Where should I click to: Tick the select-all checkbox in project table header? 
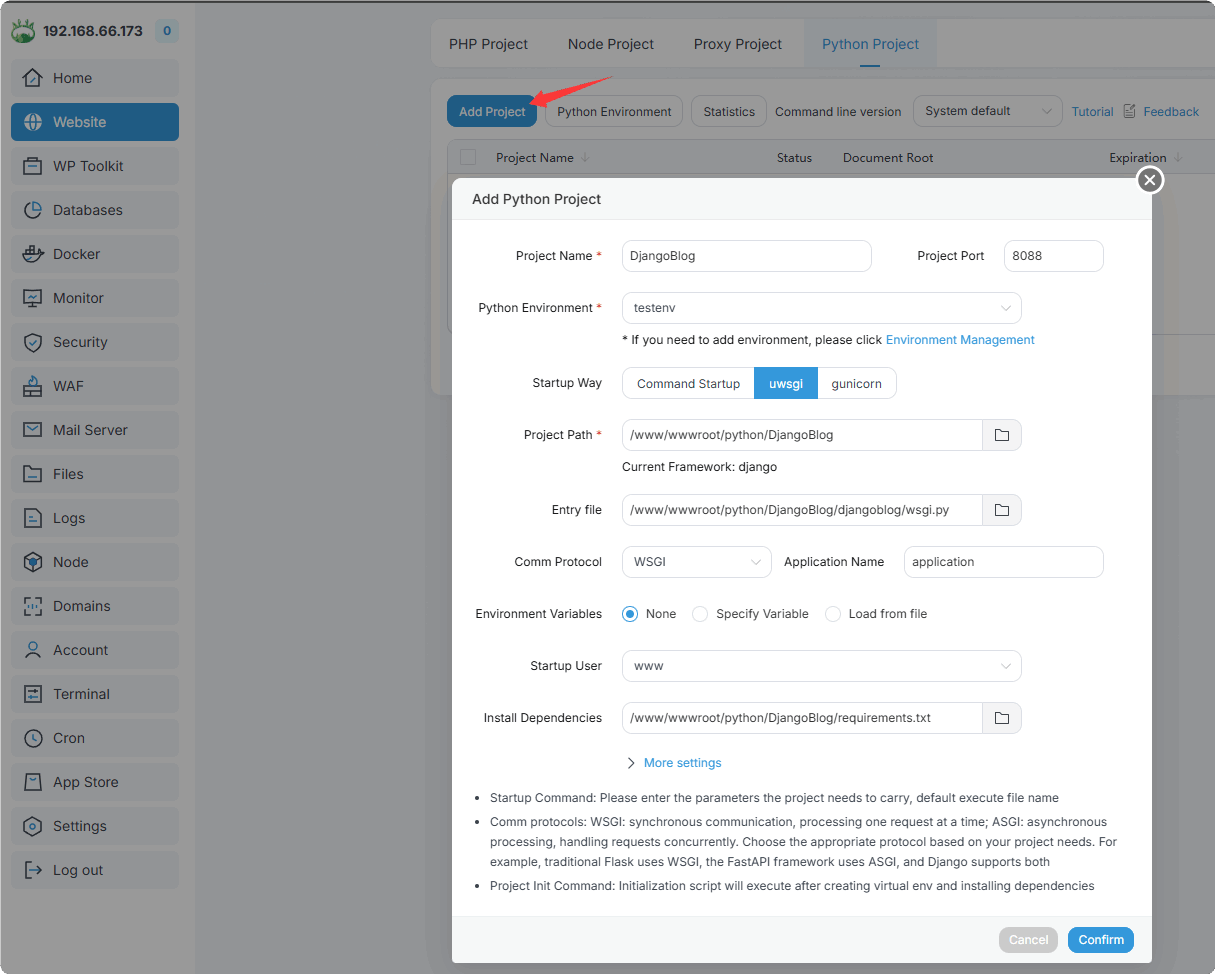coord(468,157)
